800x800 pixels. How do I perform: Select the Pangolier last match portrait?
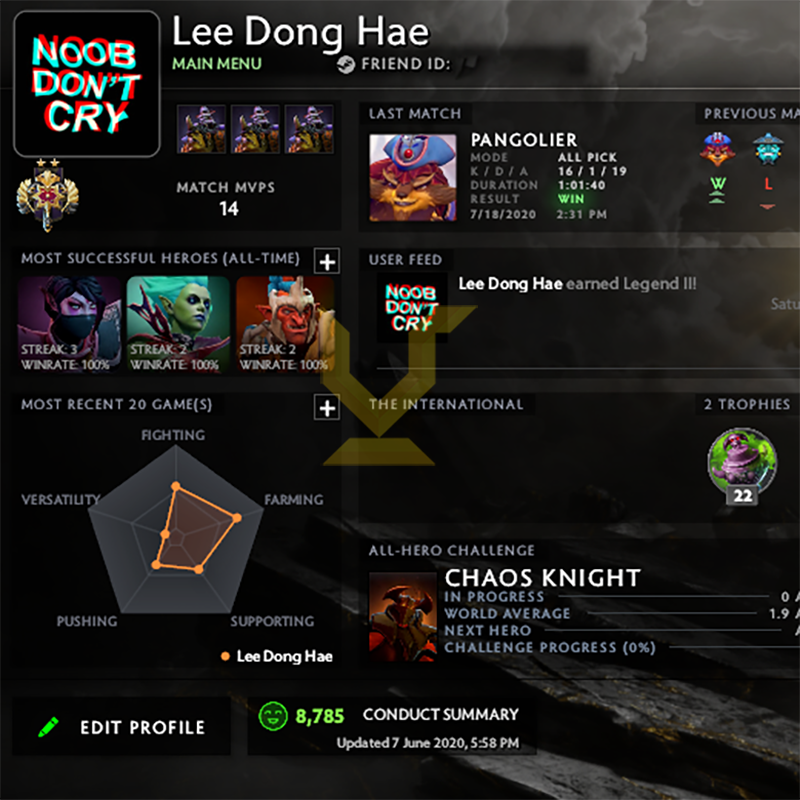click(x=413, y=178)
